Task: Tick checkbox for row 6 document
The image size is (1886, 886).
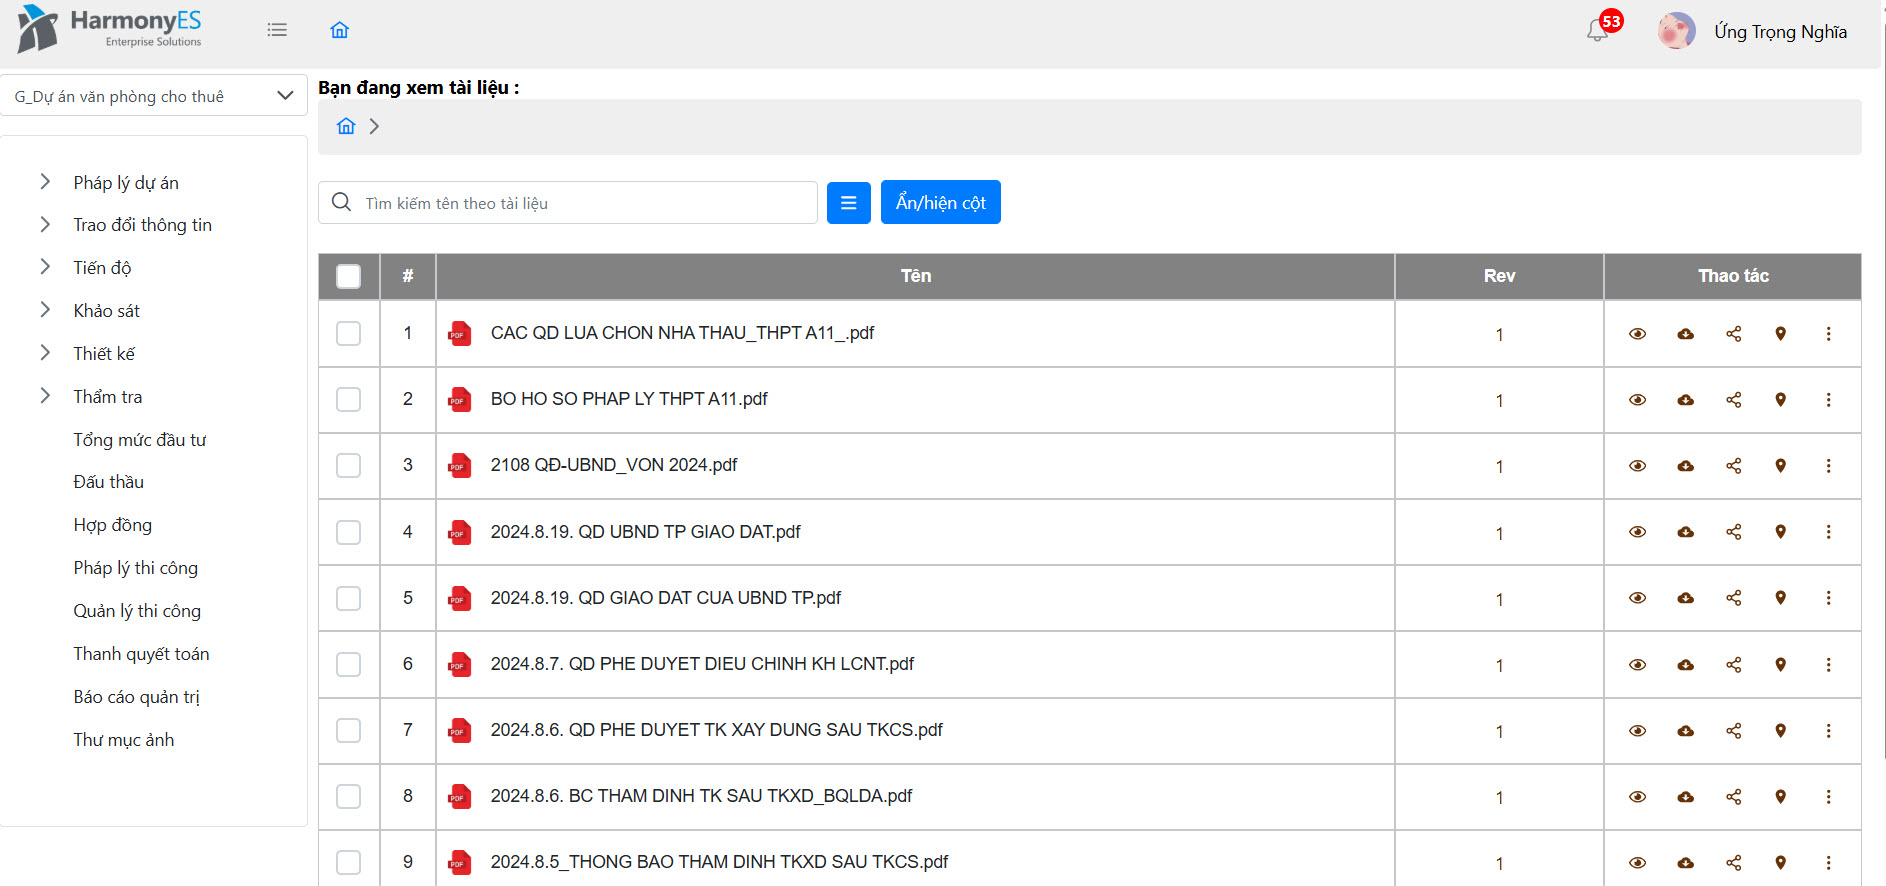Action: click(x=348, y=664)
